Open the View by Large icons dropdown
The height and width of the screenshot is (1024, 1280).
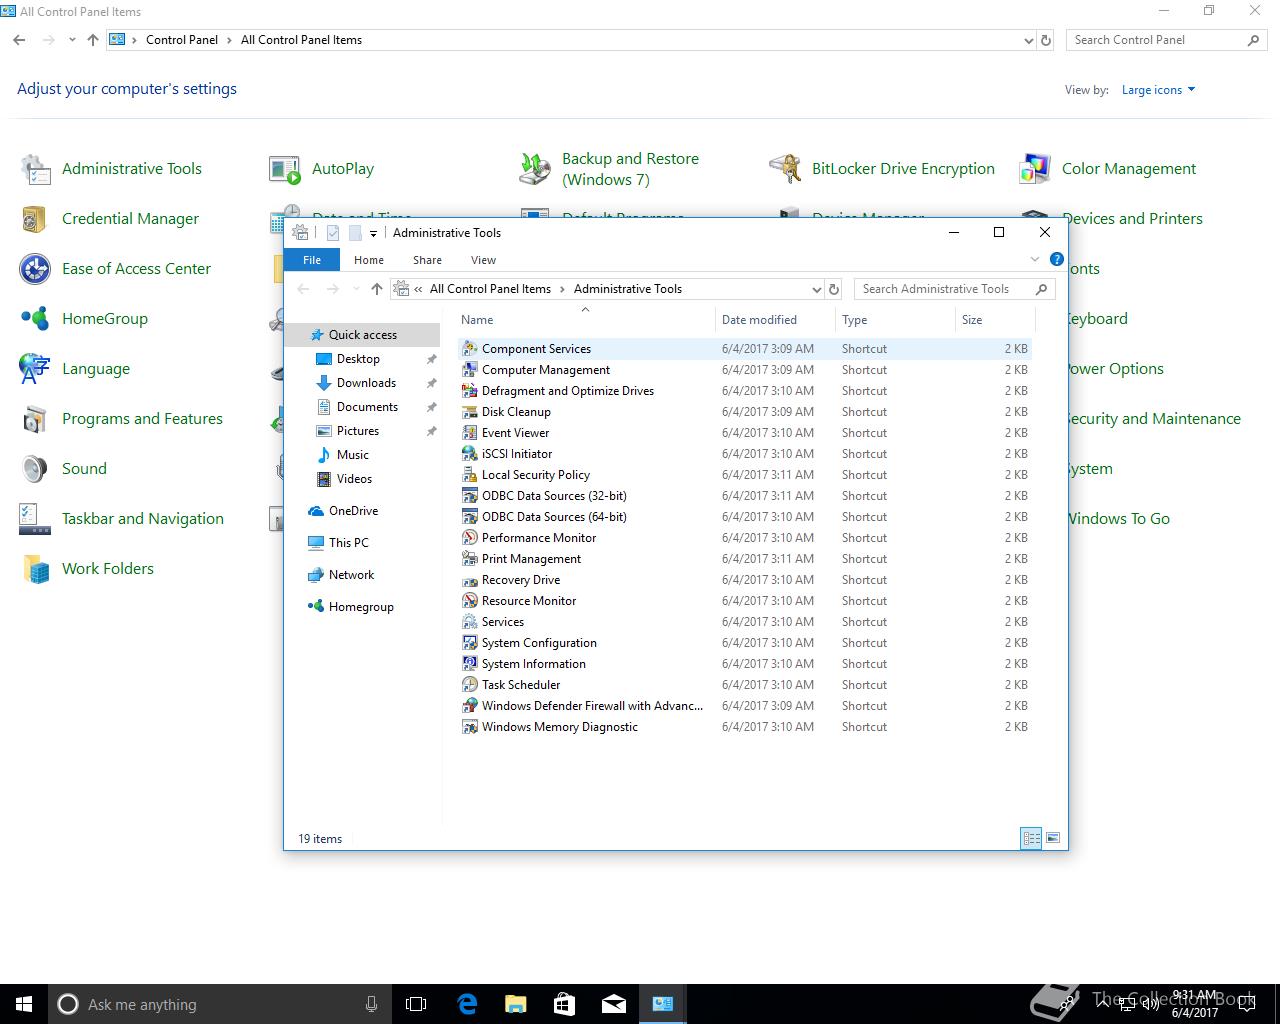[1158, 90]
